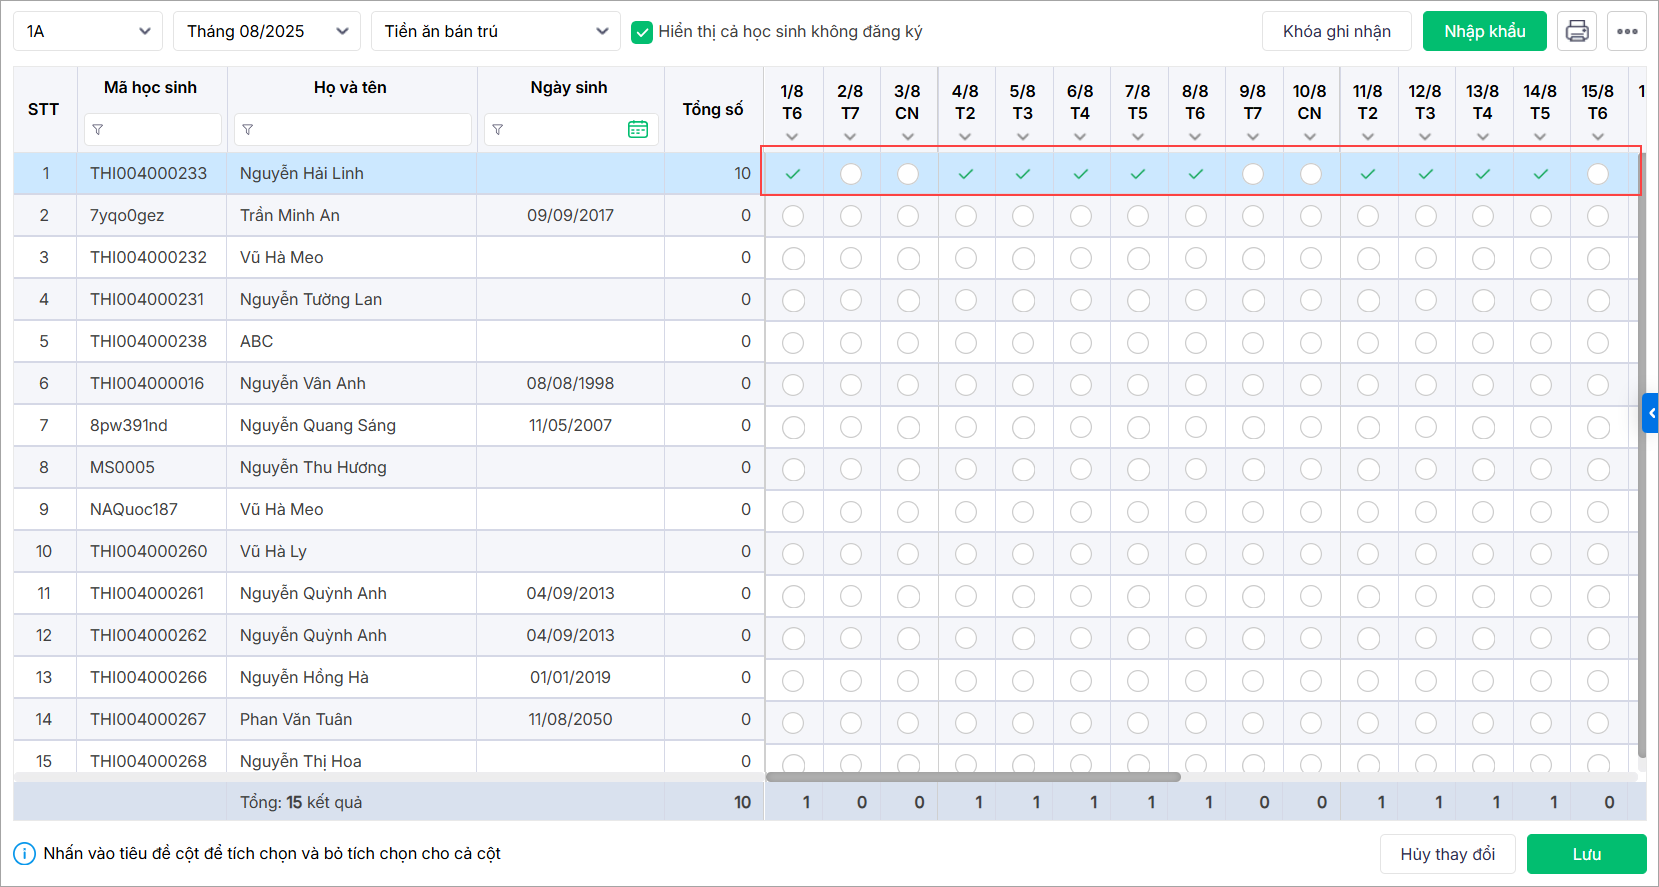Select the name Nguyễn Thị Hoa
Image resolution: width=1659 pixels, height=887 pixels.
point(301,761)
